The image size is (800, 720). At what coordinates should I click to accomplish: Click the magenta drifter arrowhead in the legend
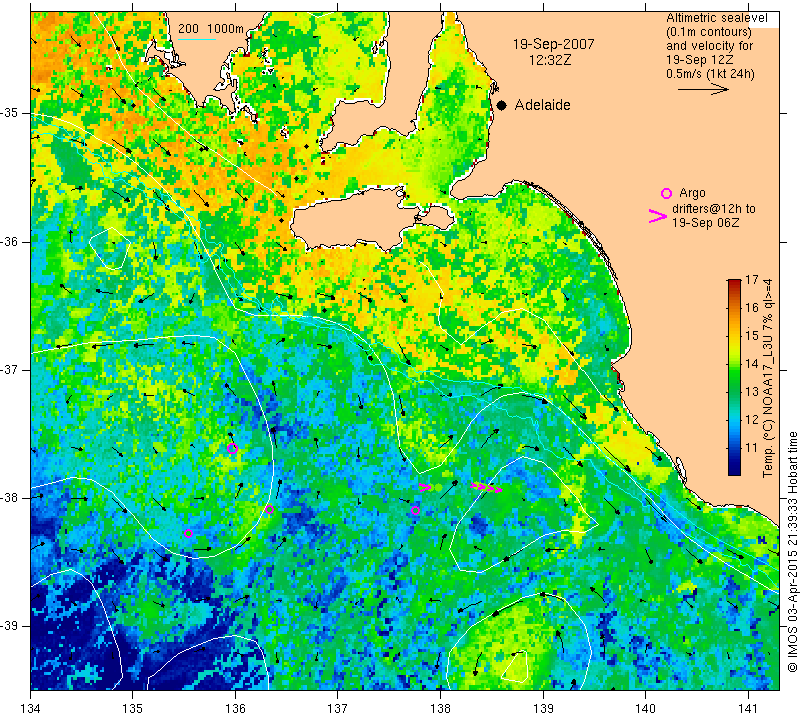(x=658, y=216)
